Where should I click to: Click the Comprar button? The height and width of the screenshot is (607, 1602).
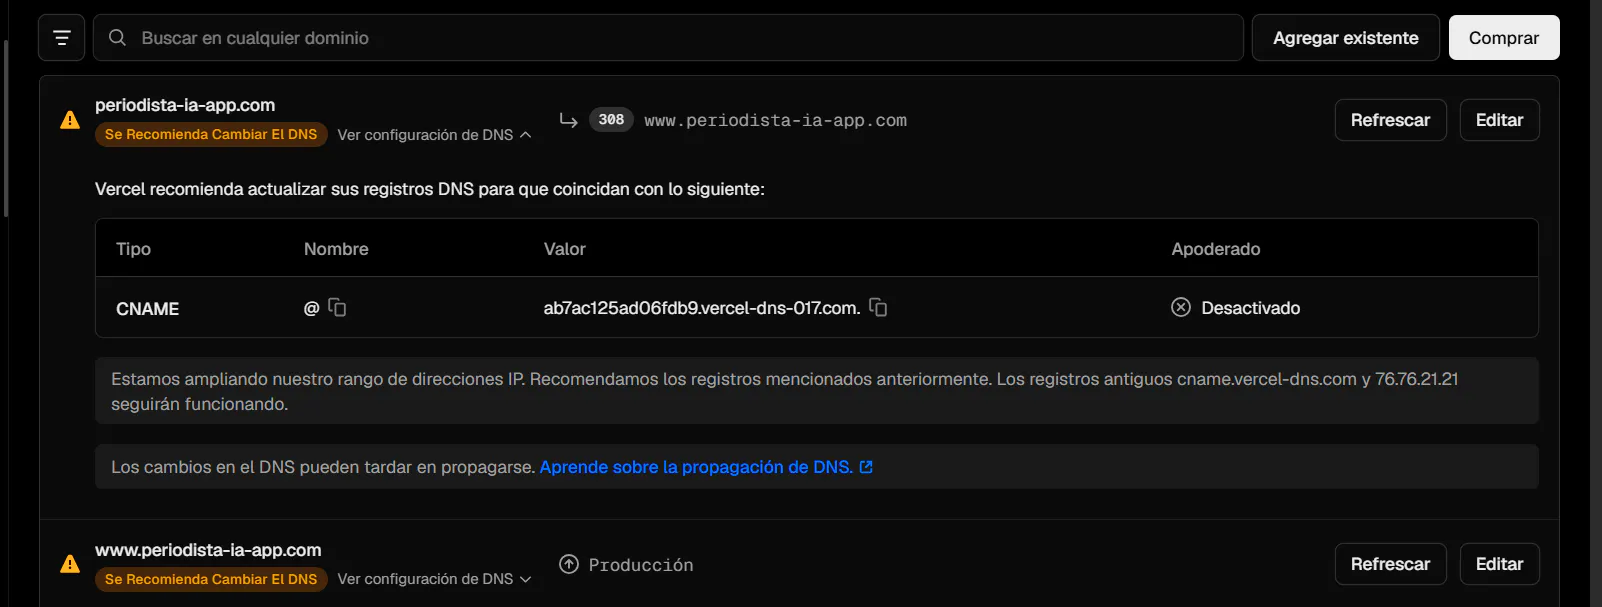(x=1504, y=38)
